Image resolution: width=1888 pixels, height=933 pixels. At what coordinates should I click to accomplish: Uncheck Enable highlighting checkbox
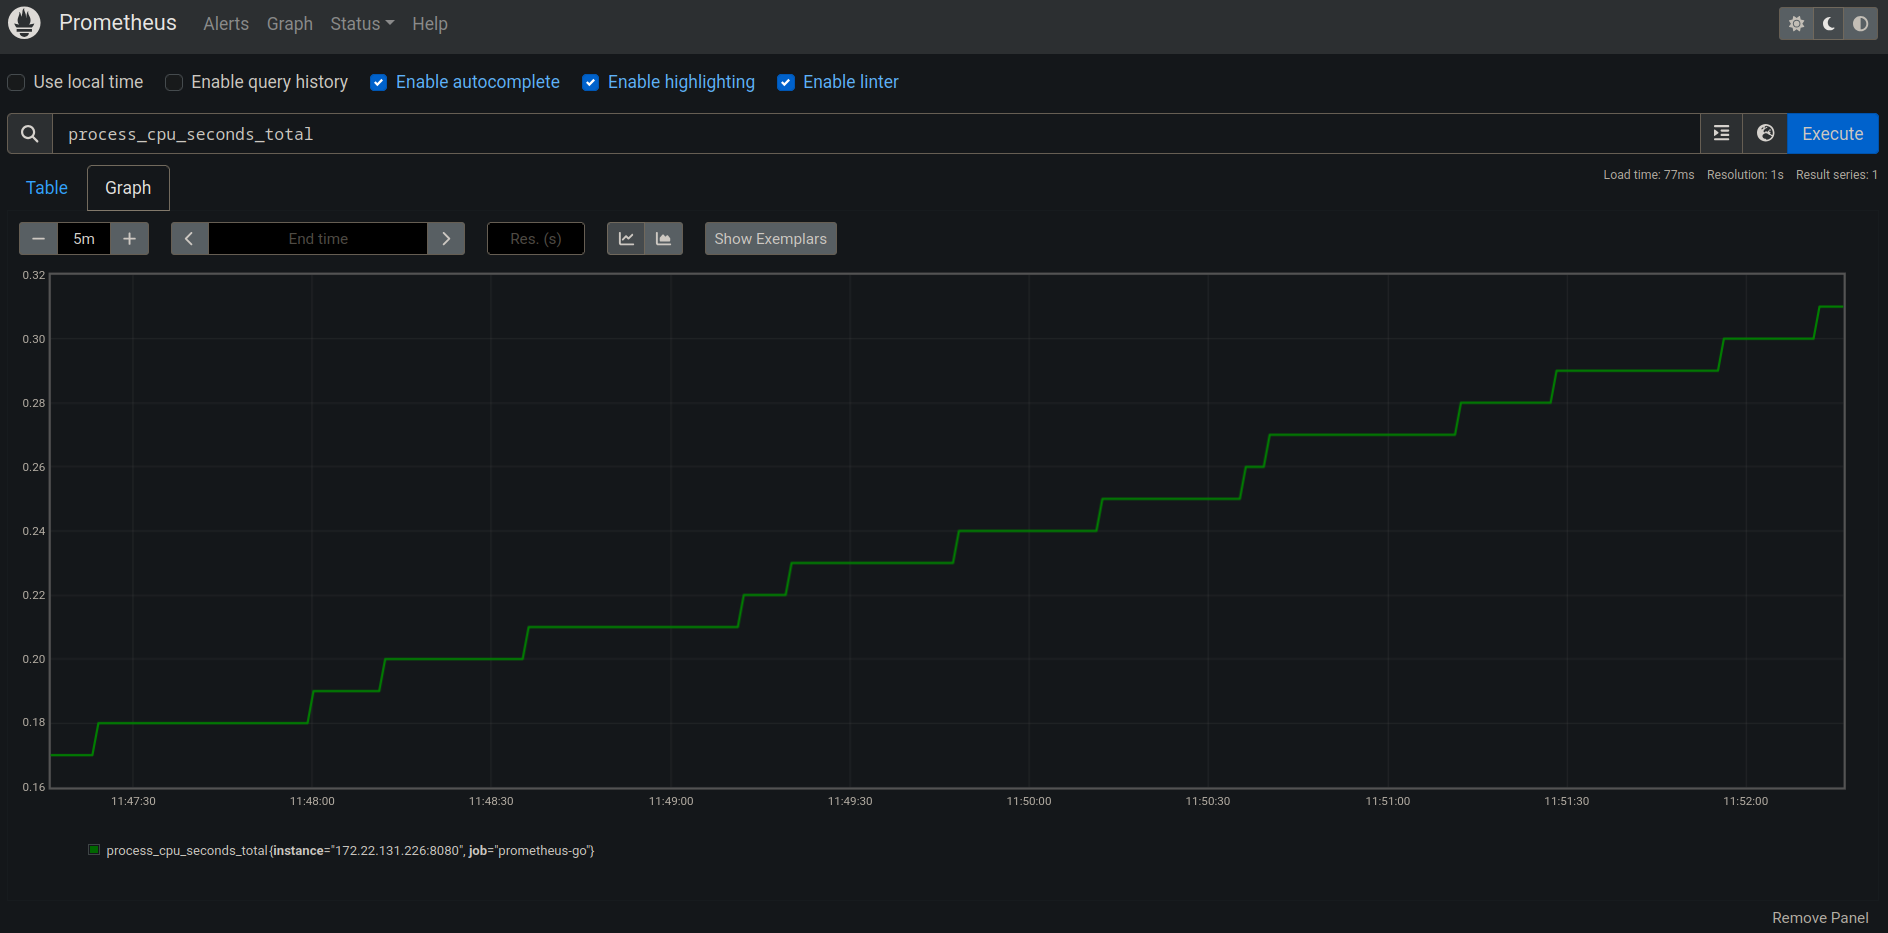tap(590, 82)
